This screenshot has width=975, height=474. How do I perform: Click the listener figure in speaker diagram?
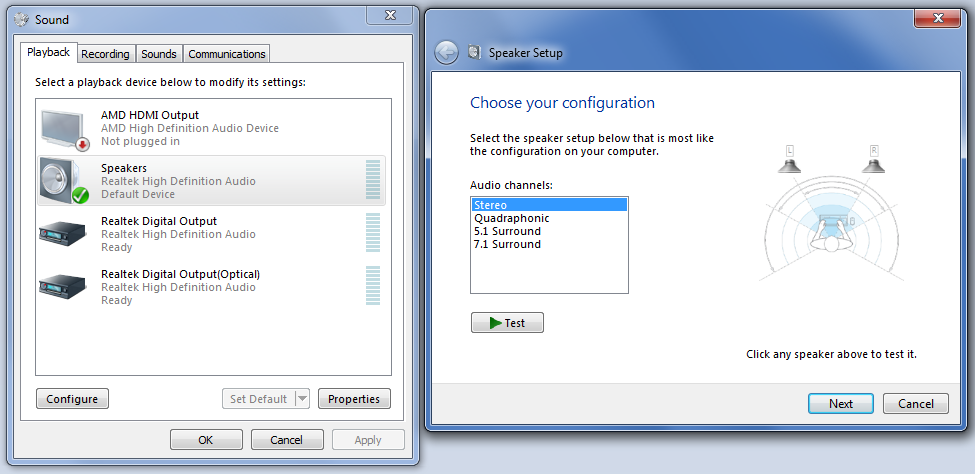[831, 233]
